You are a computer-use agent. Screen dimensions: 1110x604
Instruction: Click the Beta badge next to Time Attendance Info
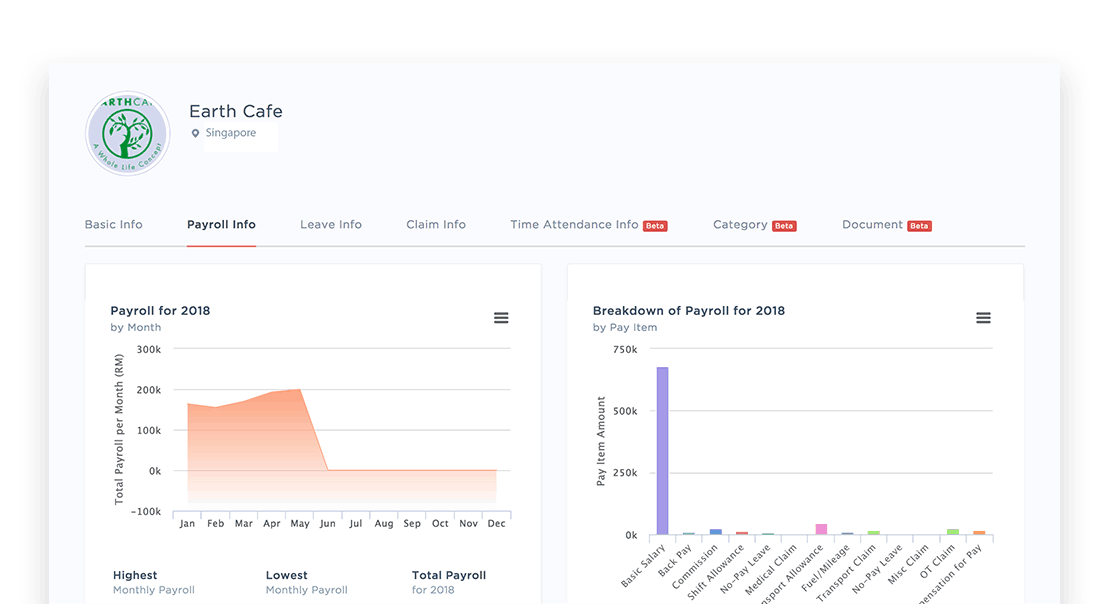(x=655, y=226)
